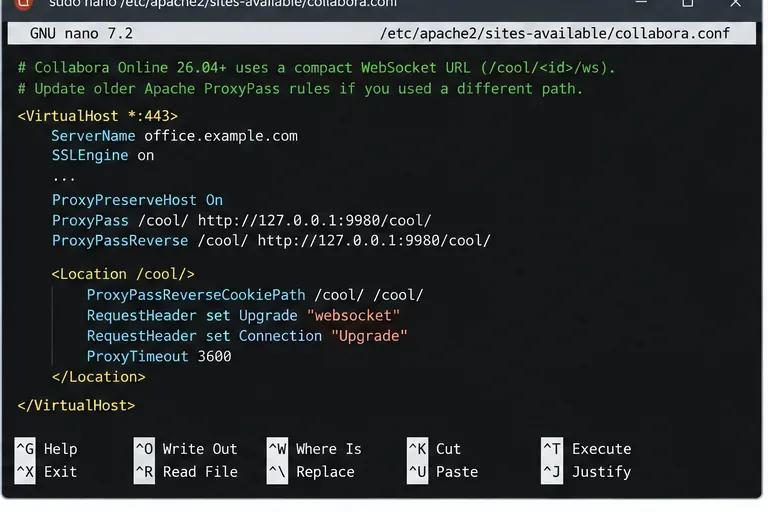768x512 pixels.
Task: Click the 'RequestHeader set Upgrade' text
Action: (192, 316)
